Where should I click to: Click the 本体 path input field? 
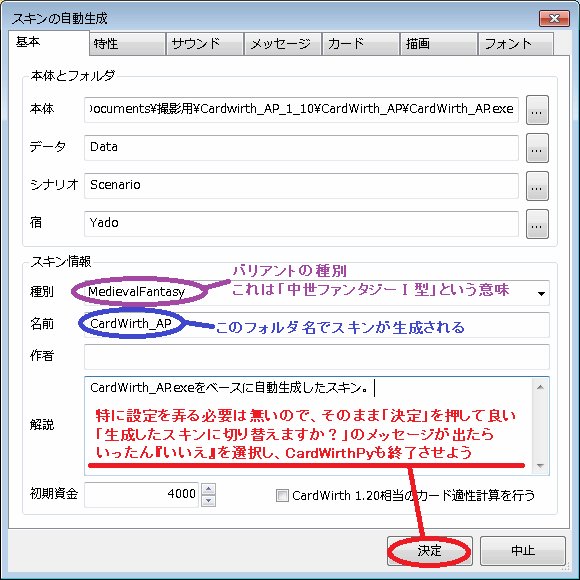pos(301,109)
